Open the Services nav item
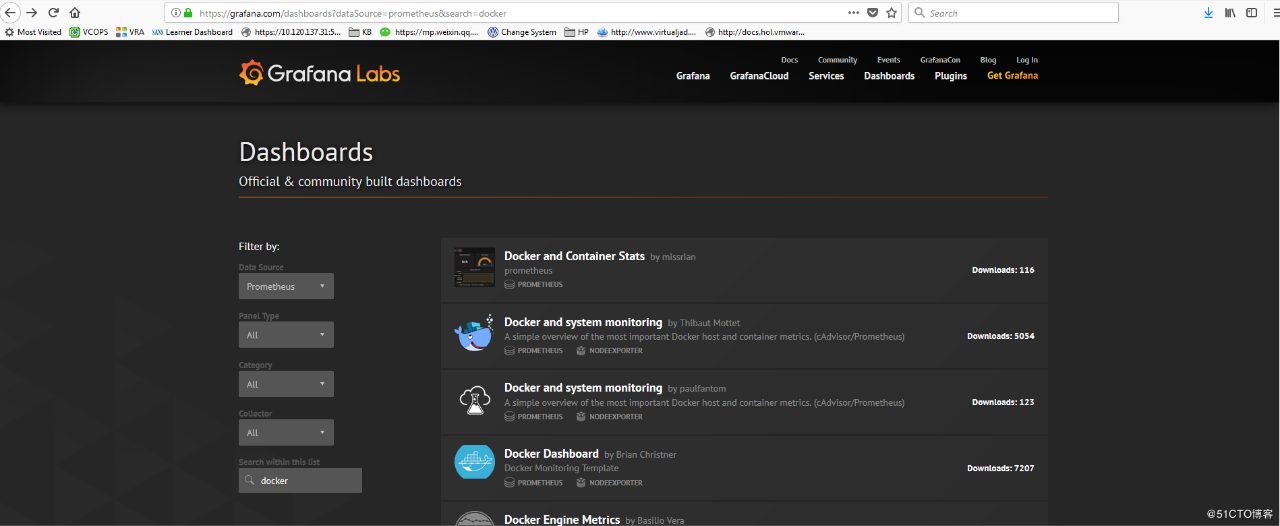1280x526 pixels. click(x=826, y=76)
